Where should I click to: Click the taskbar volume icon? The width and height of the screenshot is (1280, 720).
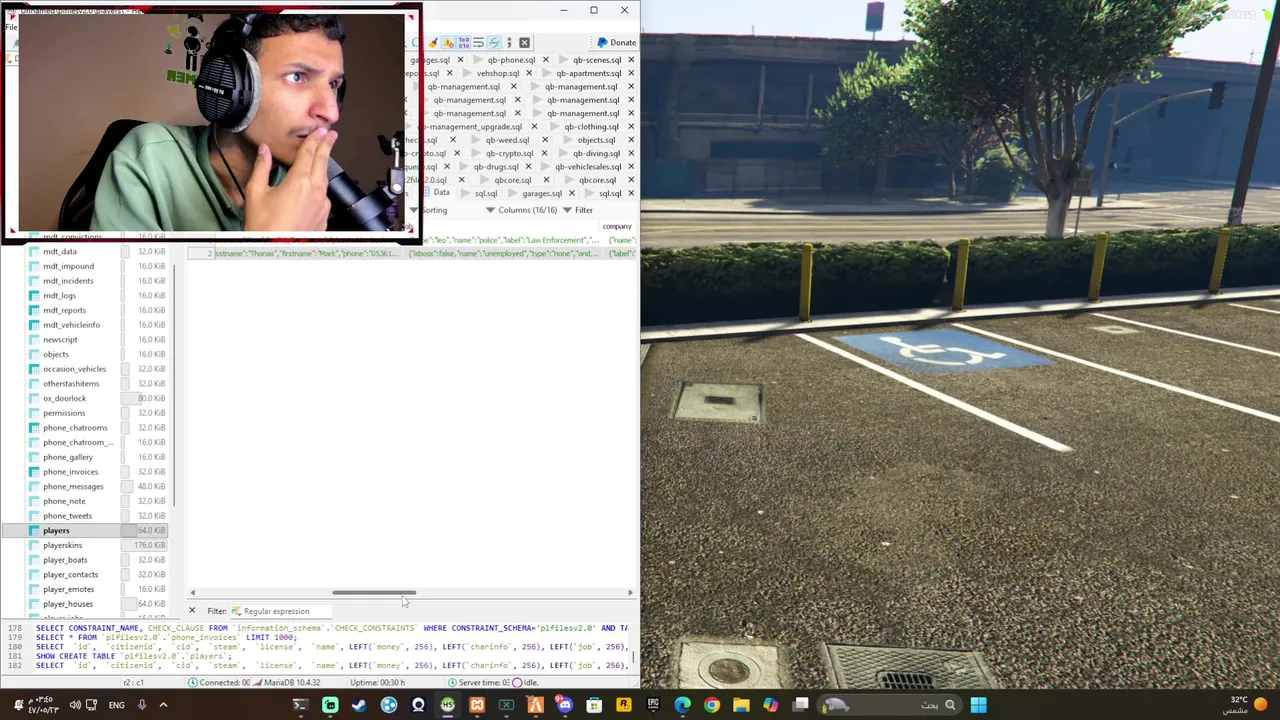(x=75, y=705)
